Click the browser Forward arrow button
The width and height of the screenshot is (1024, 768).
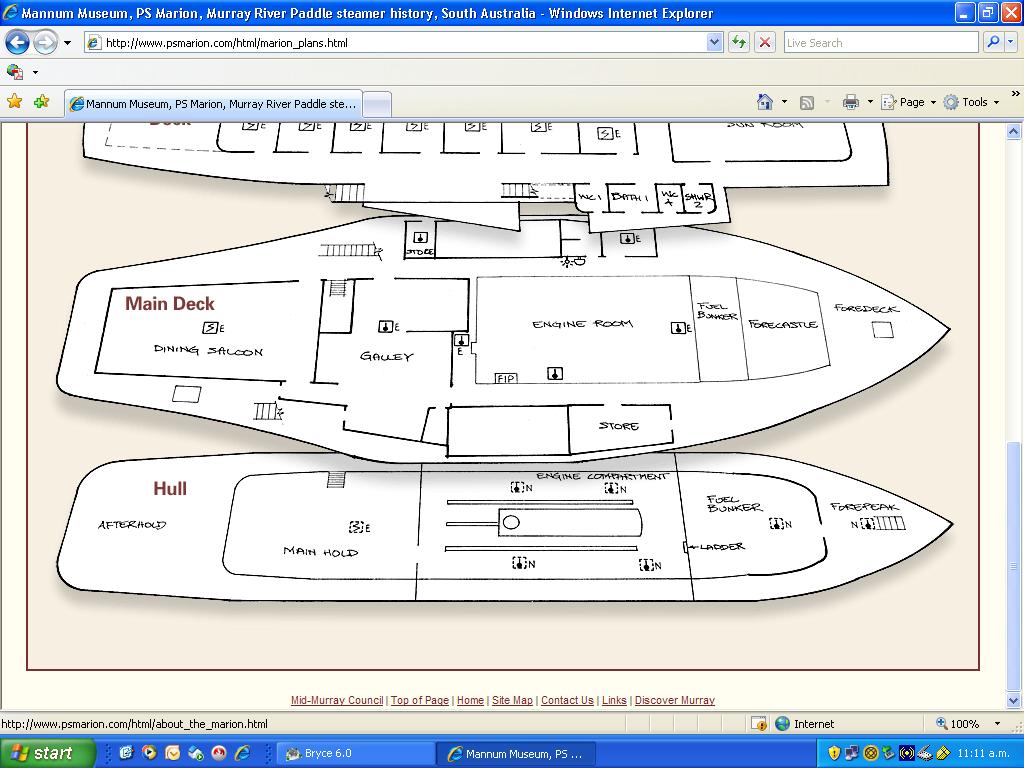pos(45,43)
